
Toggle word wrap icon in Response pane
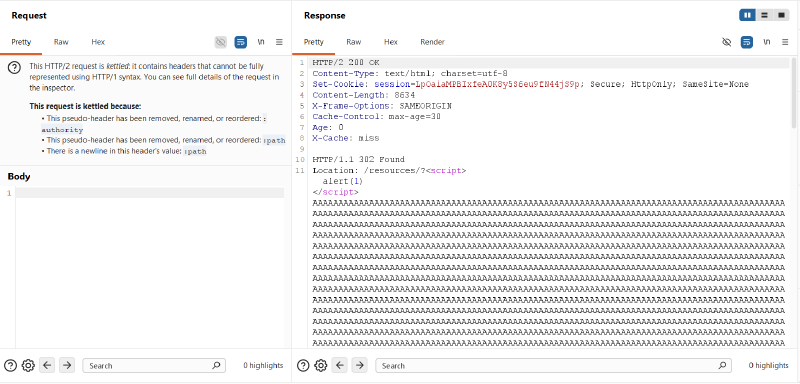click(x=747, y=42)
